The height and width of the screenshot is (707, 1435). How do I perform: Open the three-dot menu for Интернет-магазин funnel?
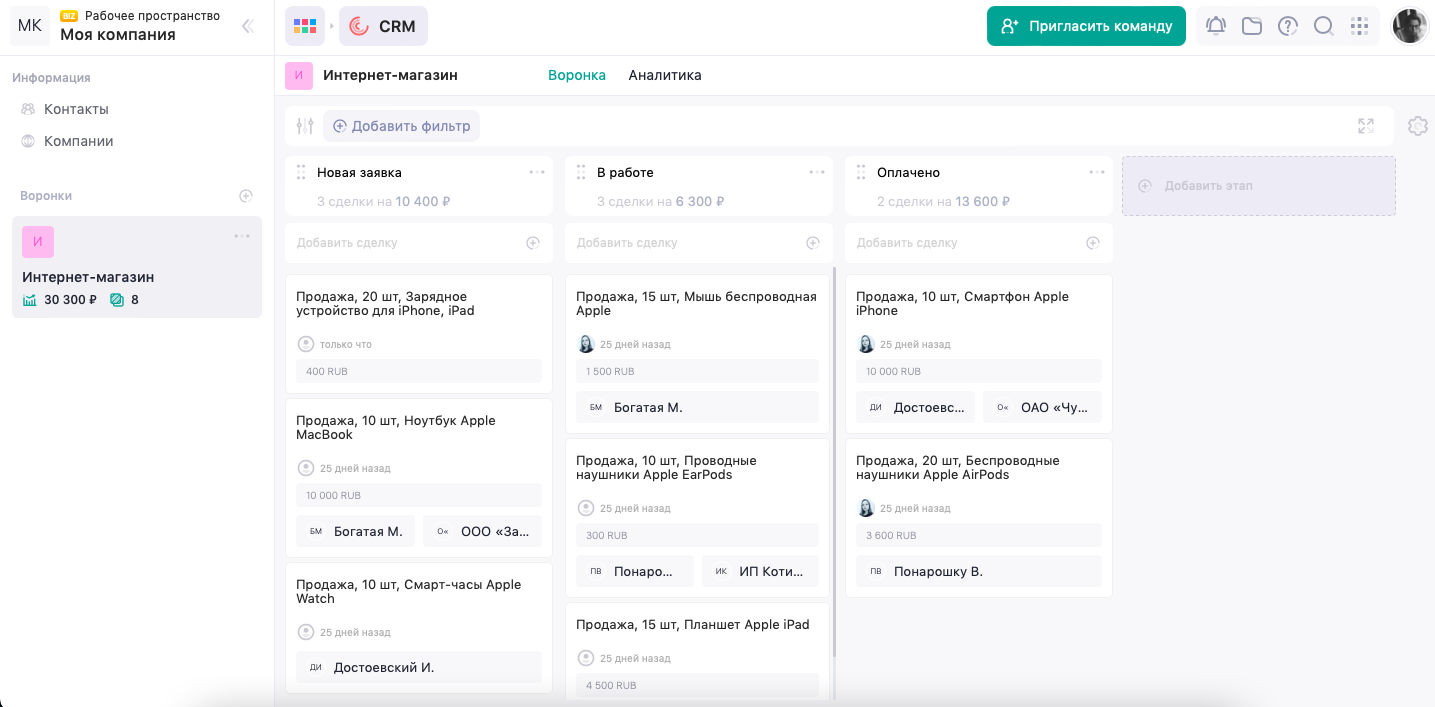242,235
